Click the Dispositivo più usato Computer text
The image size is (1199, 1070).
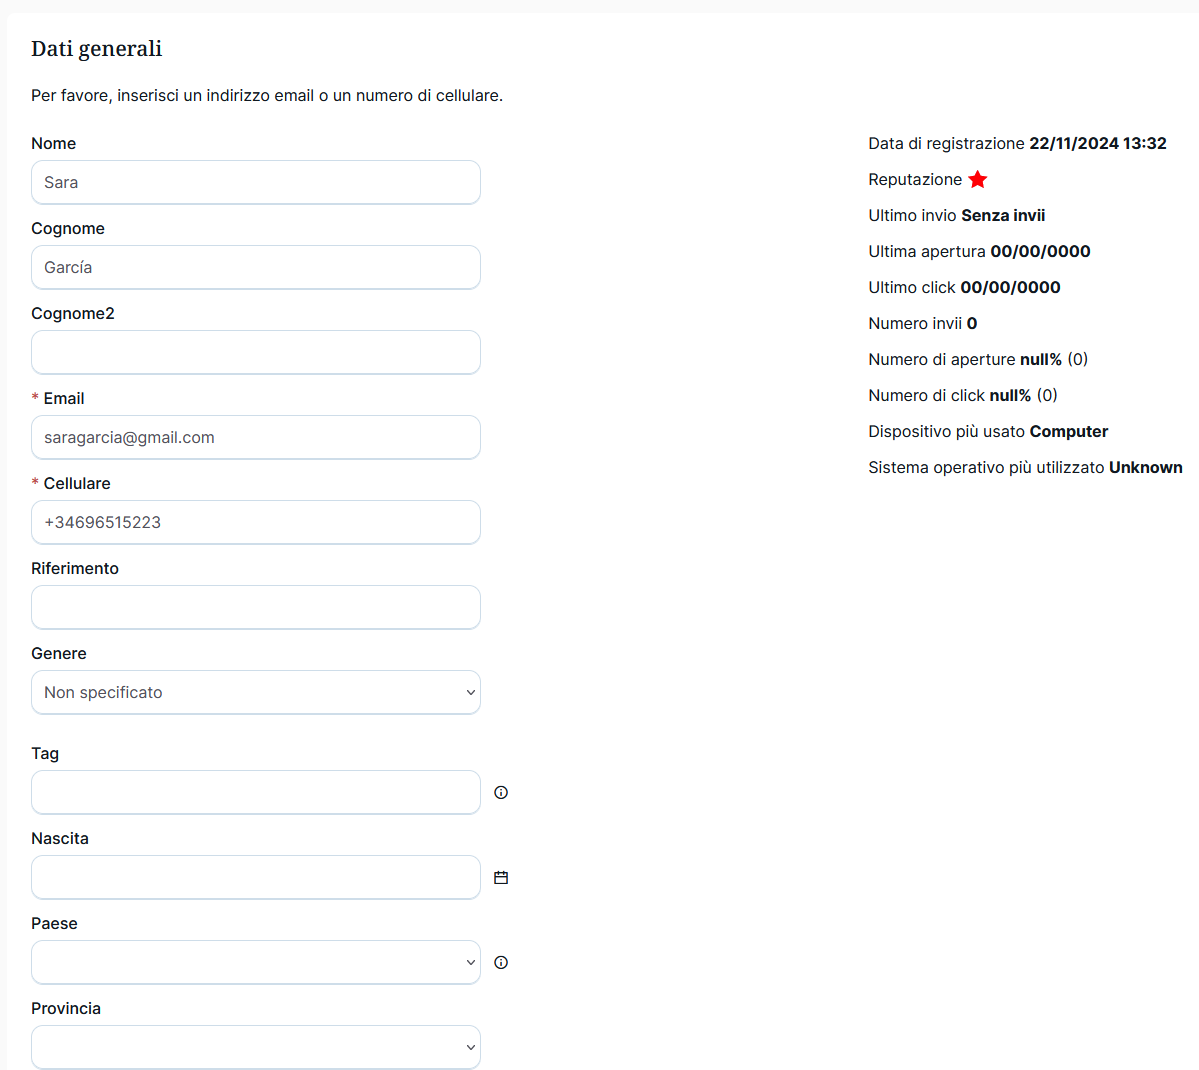coord(987,431)
